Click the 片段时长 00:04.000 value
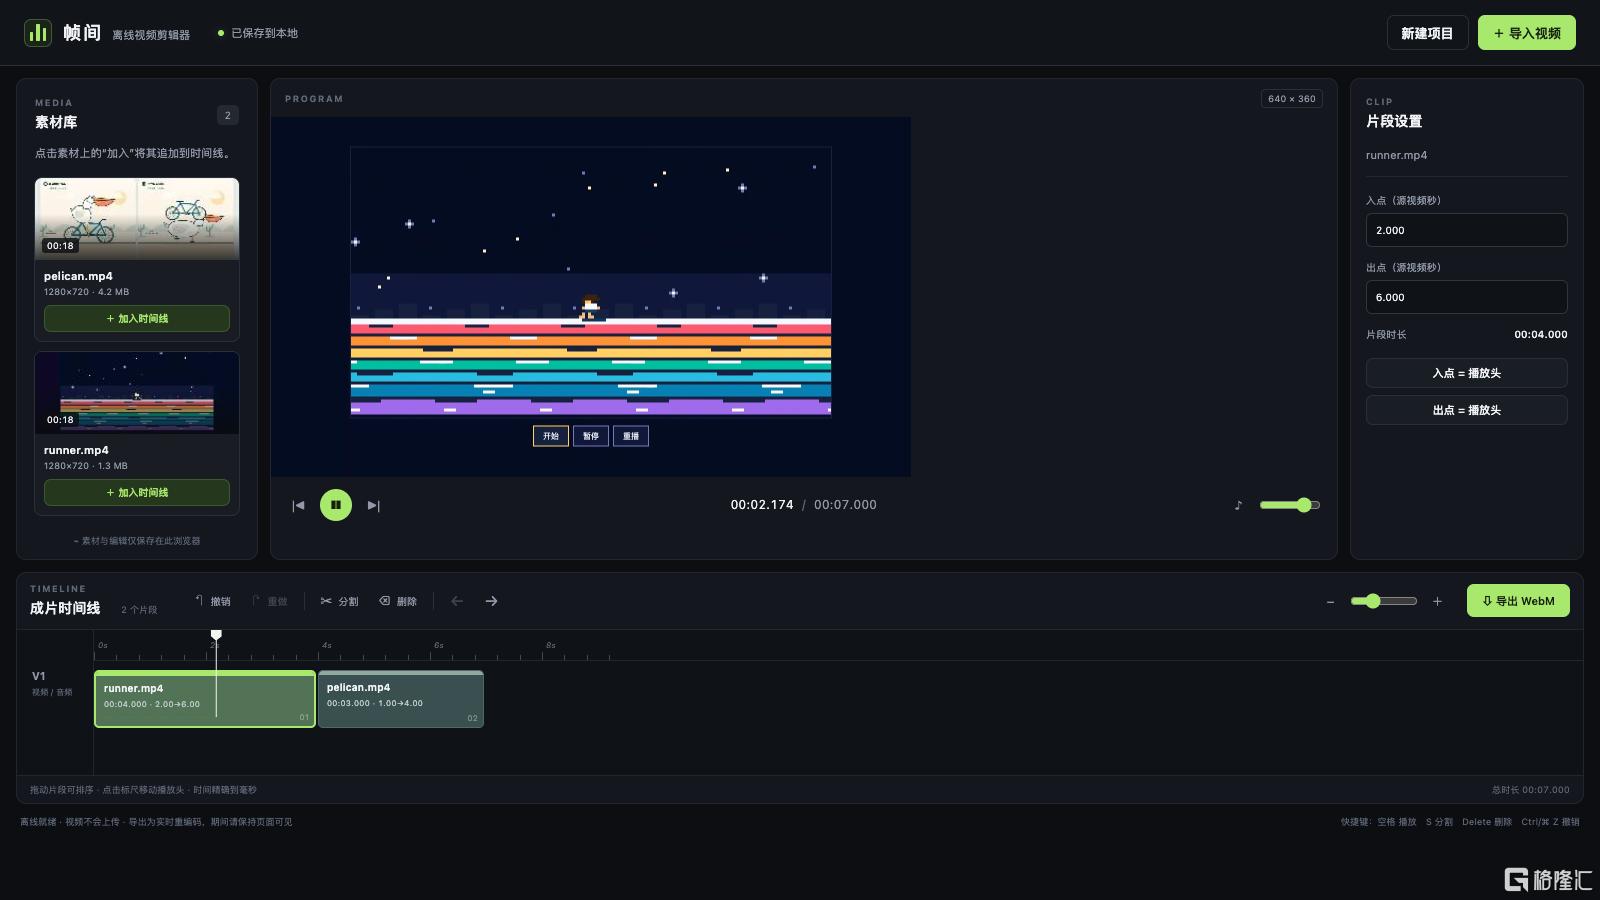1600x900 pixels. [1541, 335]
